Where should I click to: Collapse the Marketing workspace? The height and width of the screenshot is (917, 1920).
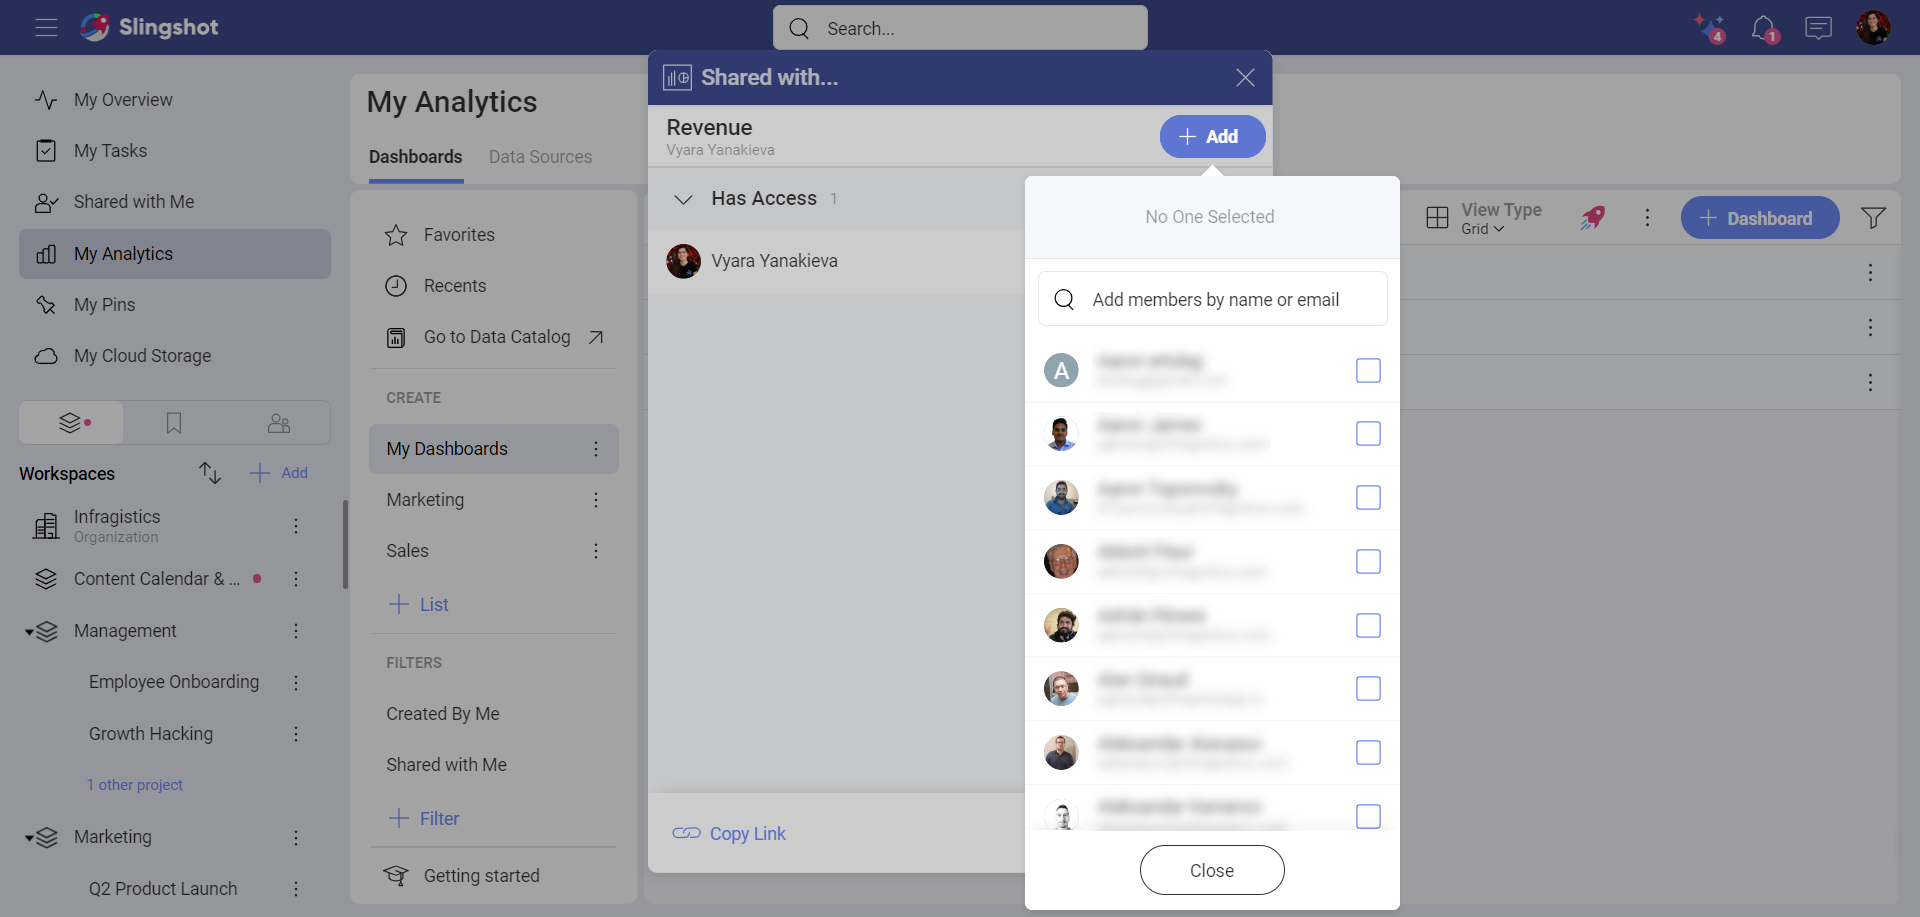click(x=29, y=838)
